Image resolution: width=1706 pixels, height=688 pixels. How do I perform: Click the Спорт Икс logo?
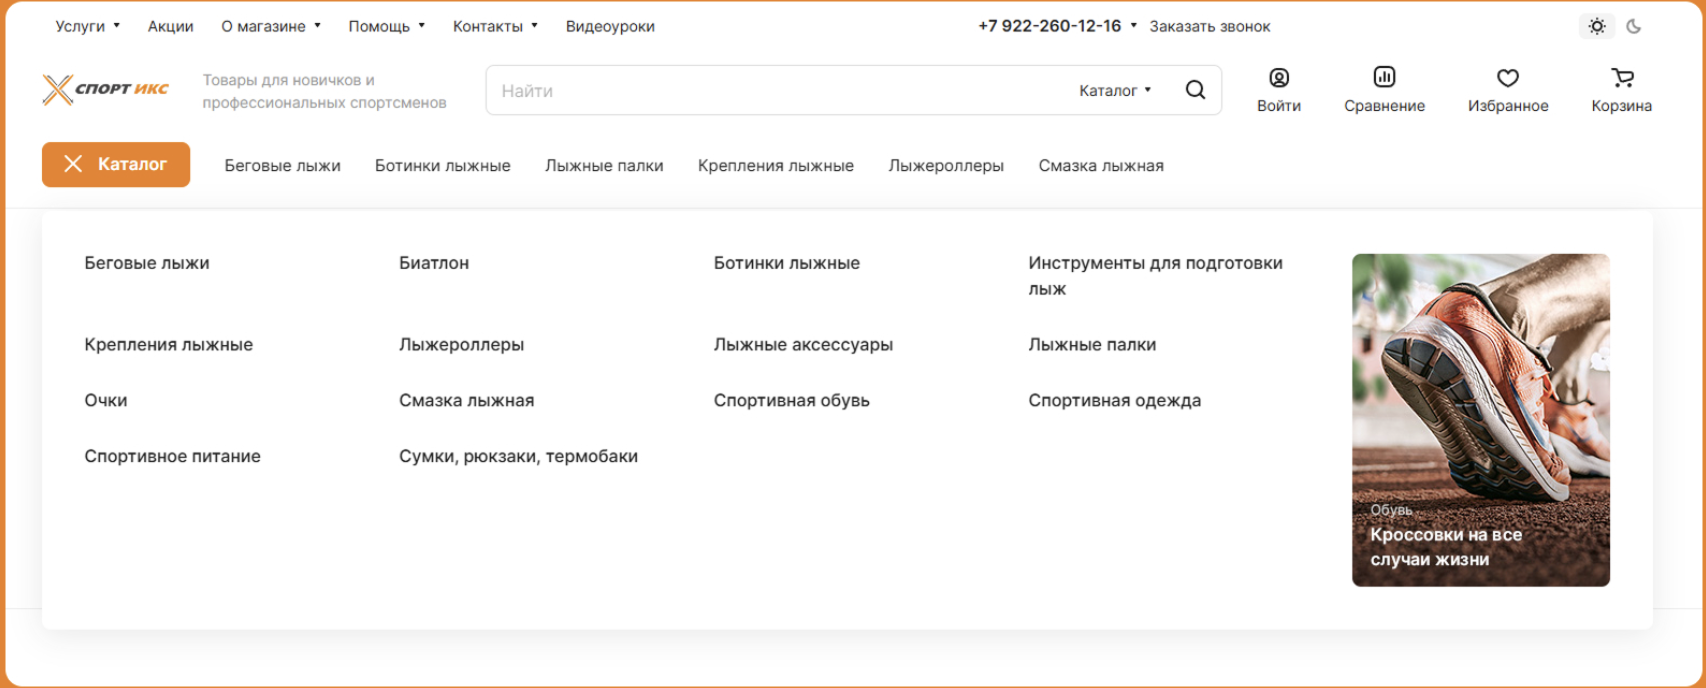[106, 90]
